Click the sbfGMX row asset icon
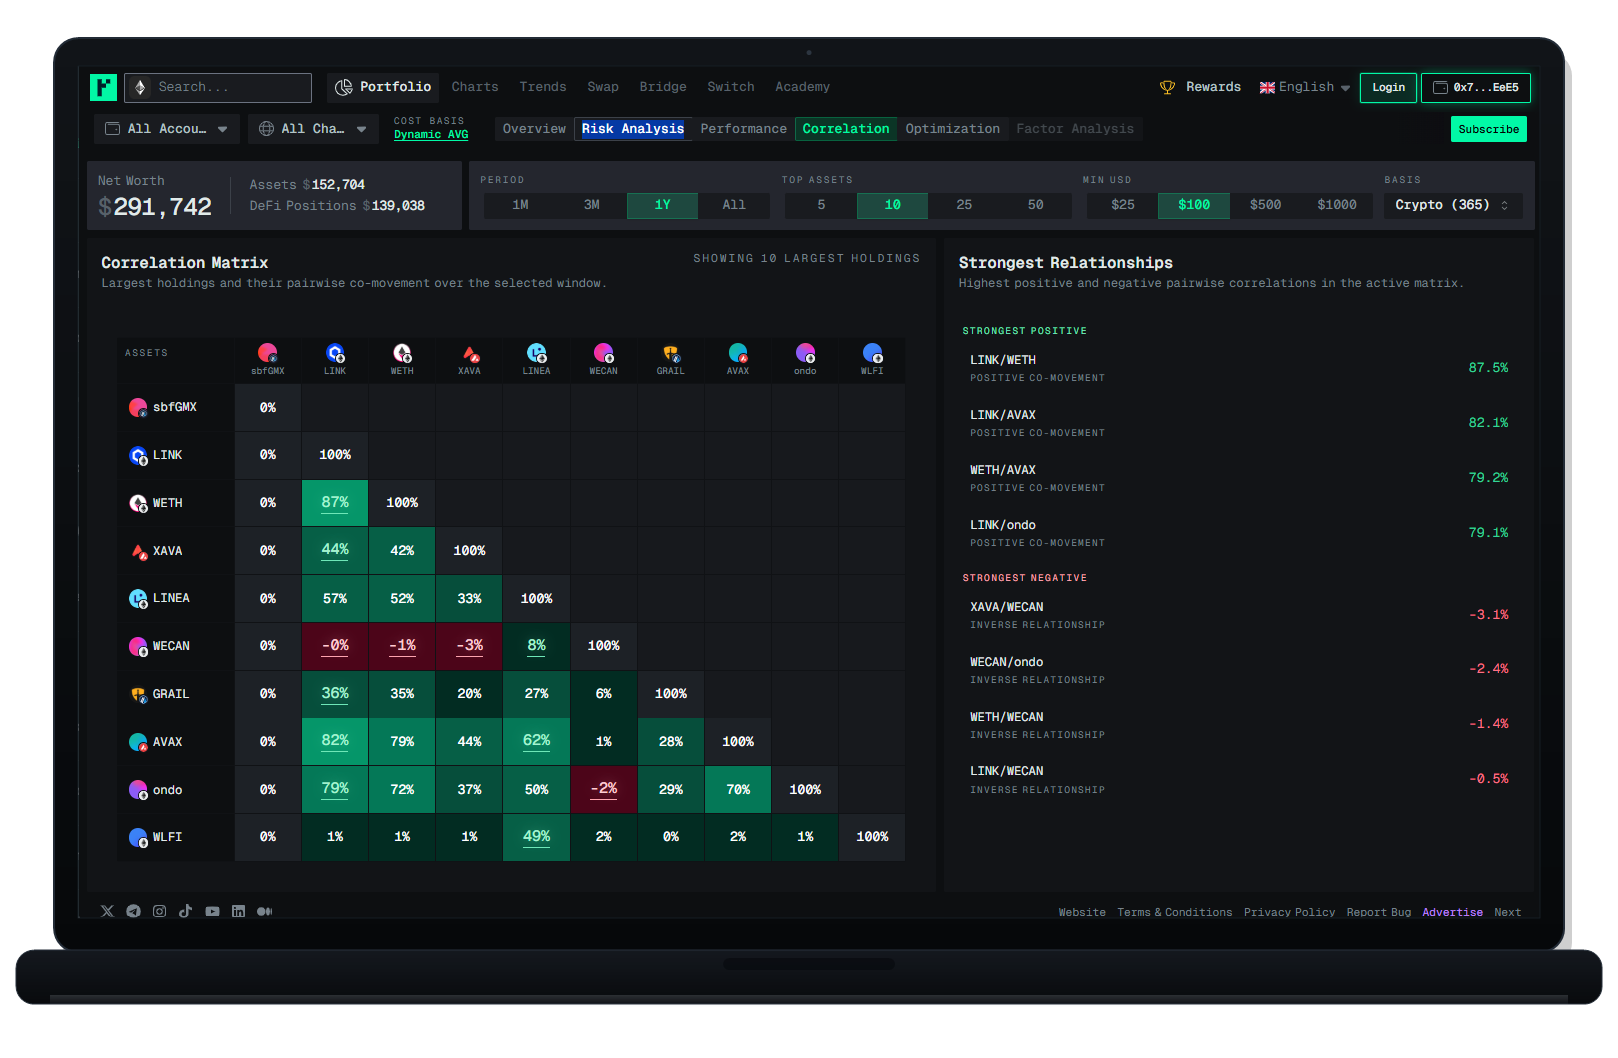This screenshot has height=1058, width=1618. [x=138, y=407]
